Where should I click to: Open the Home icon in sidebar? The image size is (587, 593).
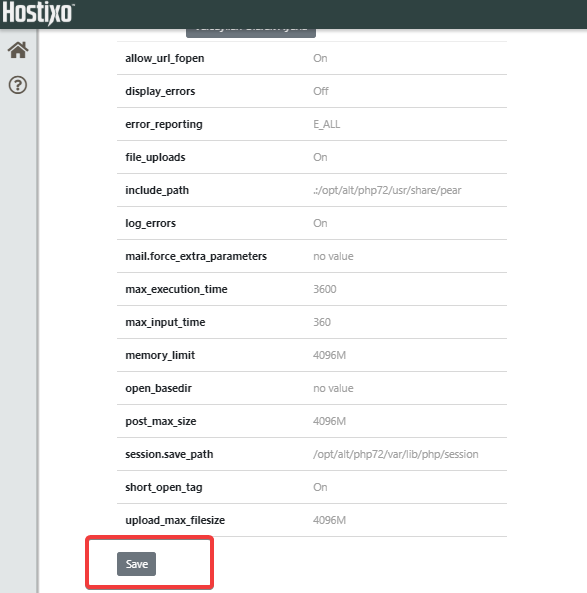[18, 50]
